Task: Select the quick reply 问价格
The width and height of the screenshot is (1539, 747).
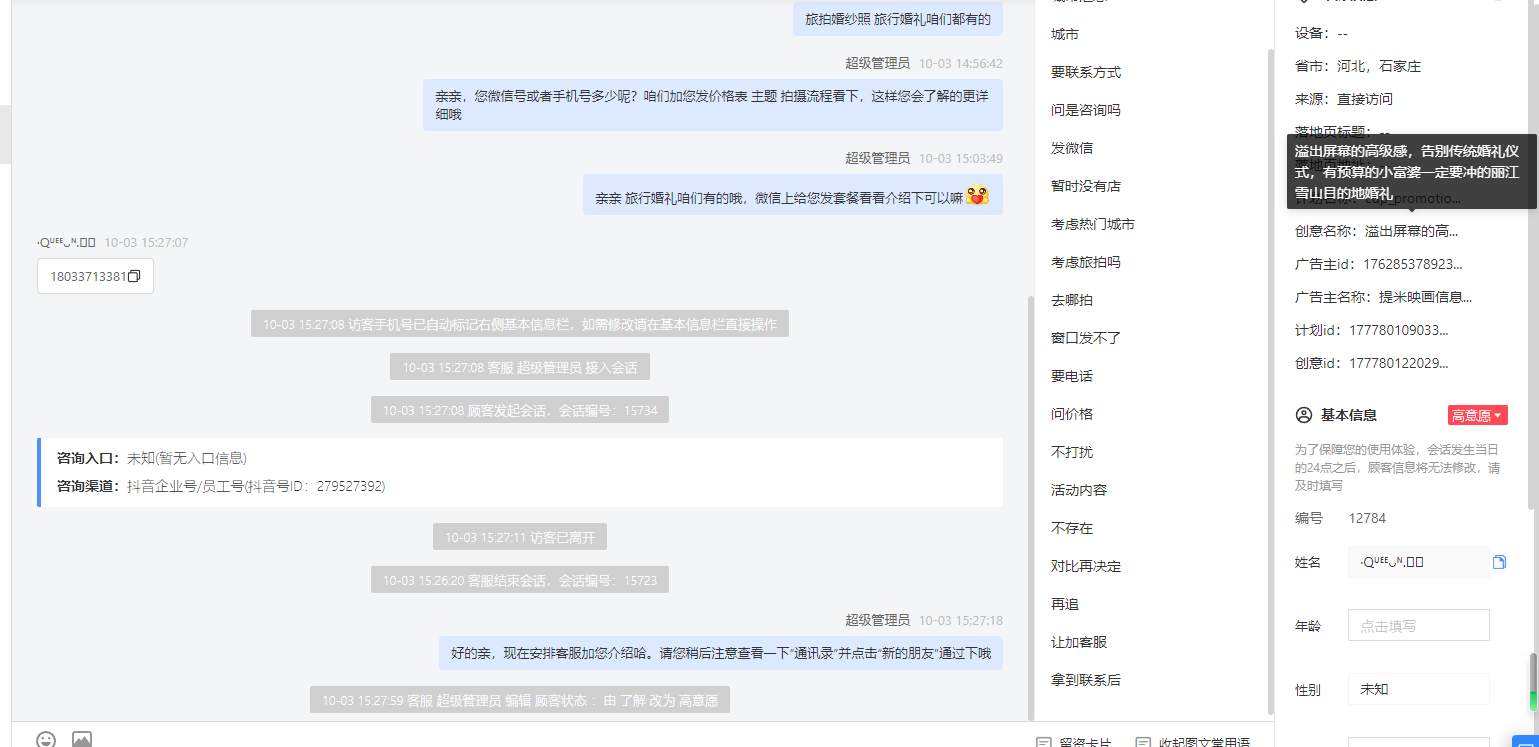Action: tap(1072, 414)
